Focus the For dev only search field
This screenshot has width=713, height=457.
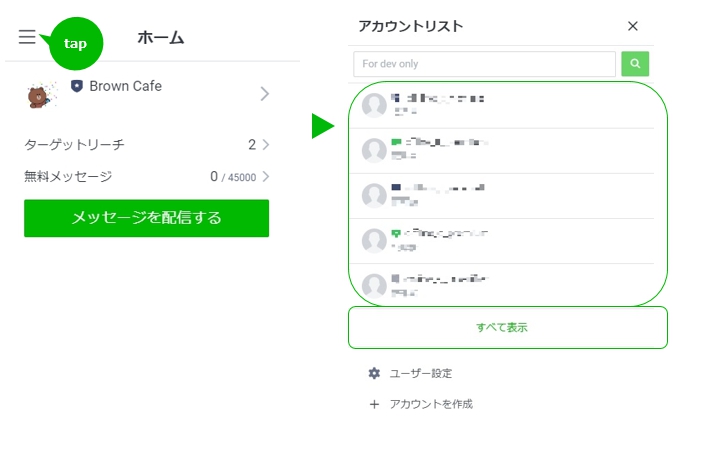pos(484,64)
